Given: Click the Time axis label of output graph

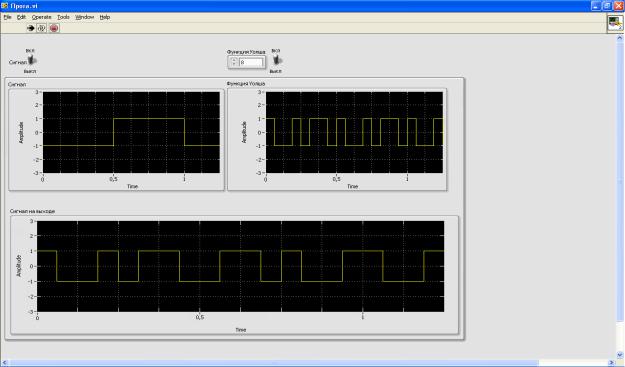Looking at the screenshot, I should click(240, 330).
